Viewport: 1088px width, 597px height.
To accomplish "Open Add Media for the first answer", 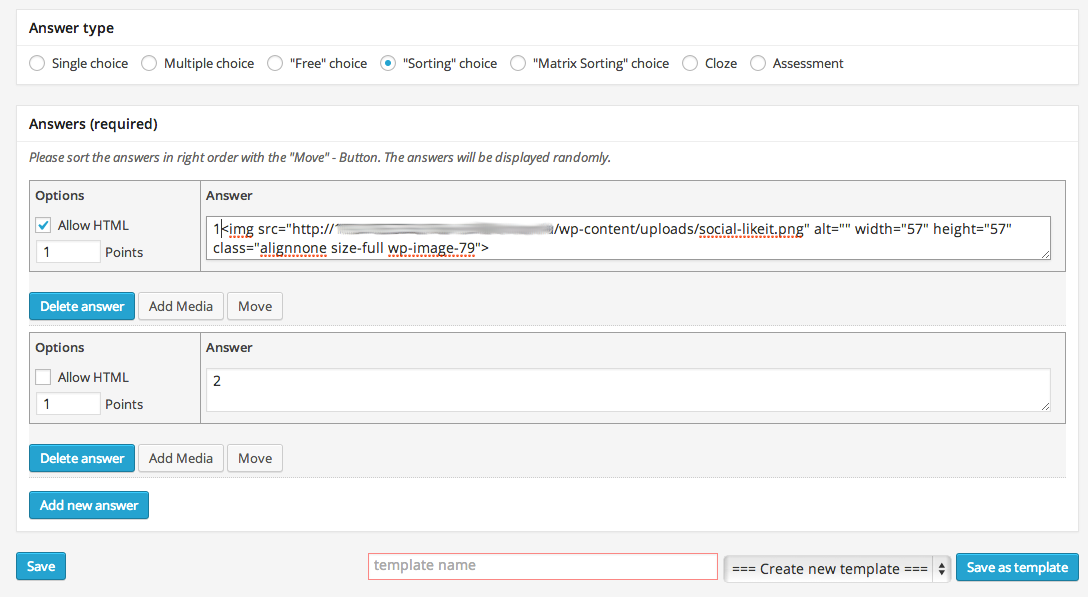I will click(x=181, y=306).
